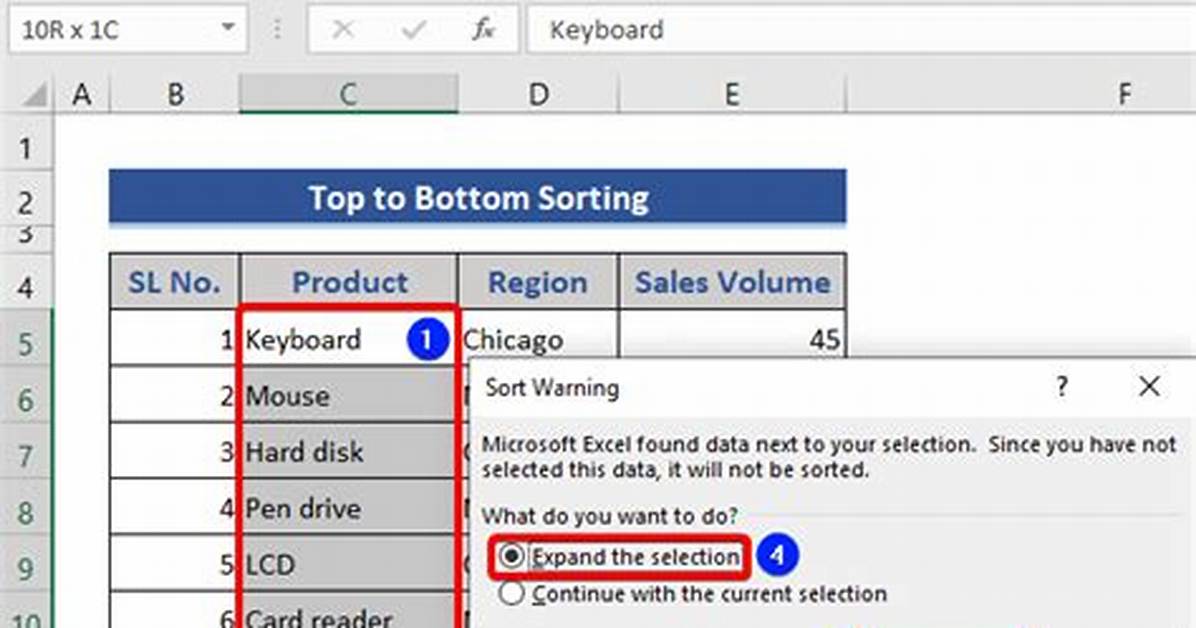Viewport: 1196px width, 628px height.
Task: Click the sales volume cell showing 45
Action: tap(732, 336)
